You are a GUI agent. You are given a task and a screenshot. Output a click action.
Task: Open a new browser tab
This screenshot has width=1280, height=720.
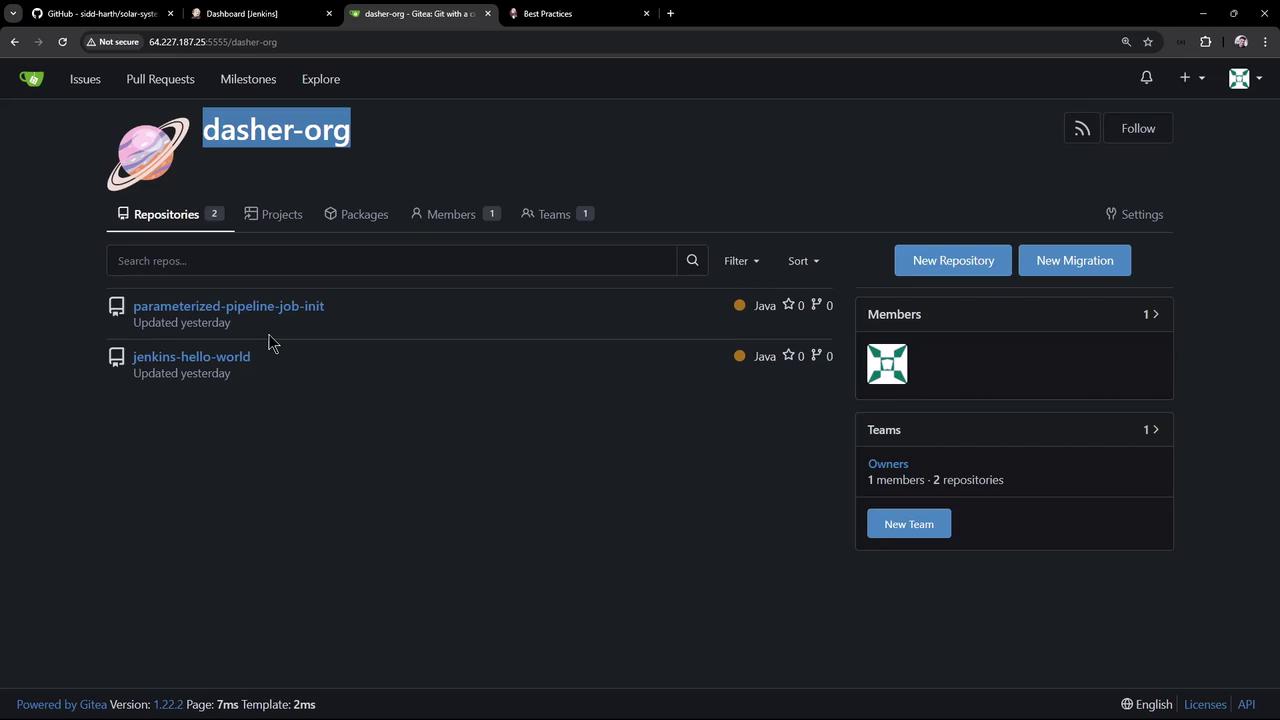(x=670, y=14)
